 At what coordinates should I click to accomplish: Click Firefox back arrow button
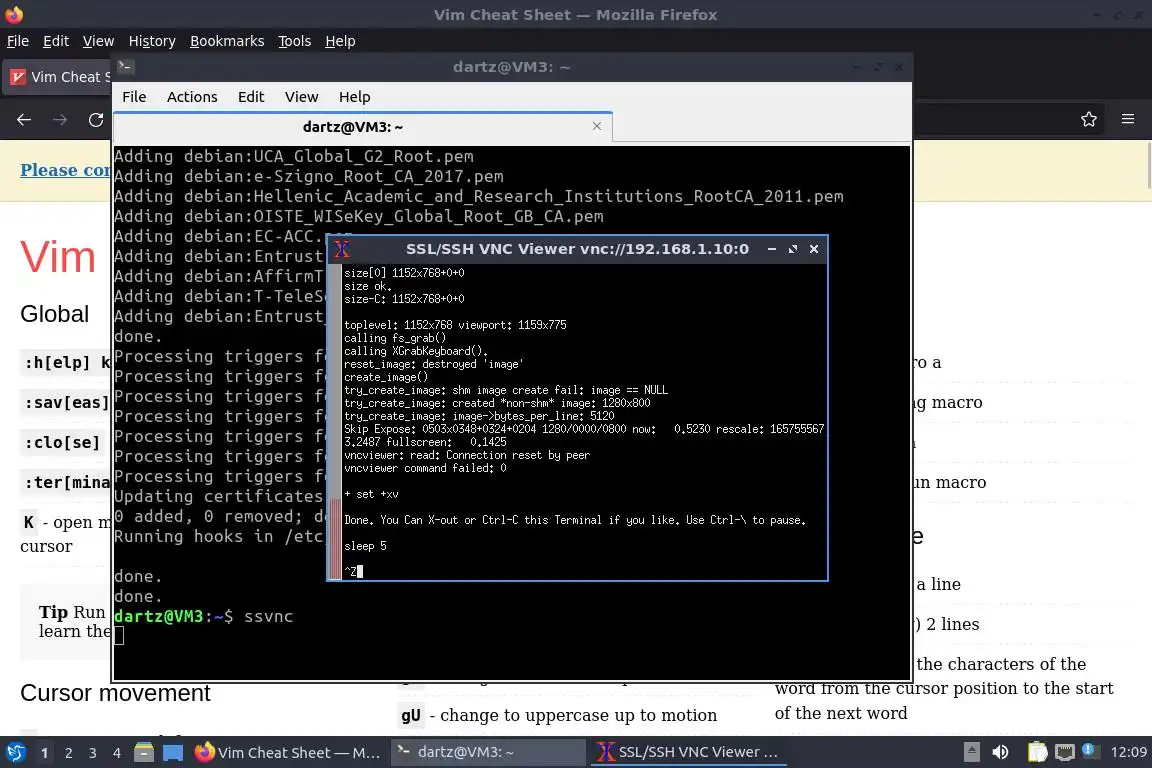24,119
